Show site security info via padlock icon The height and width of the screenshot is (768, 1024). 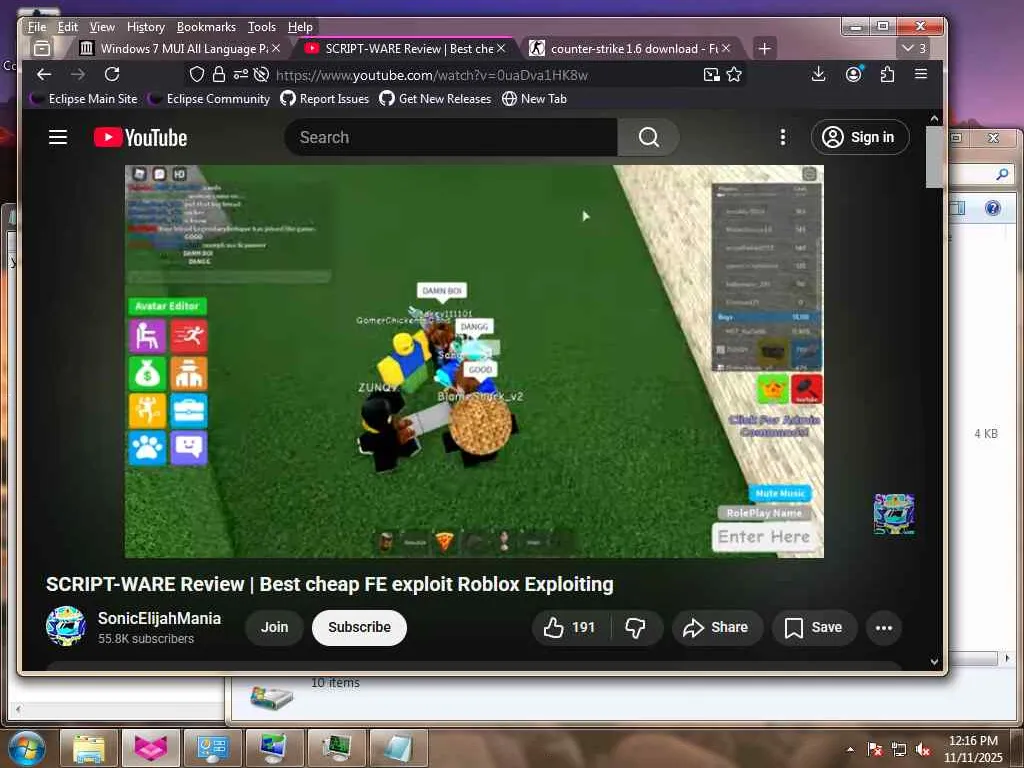pos(219,74)
